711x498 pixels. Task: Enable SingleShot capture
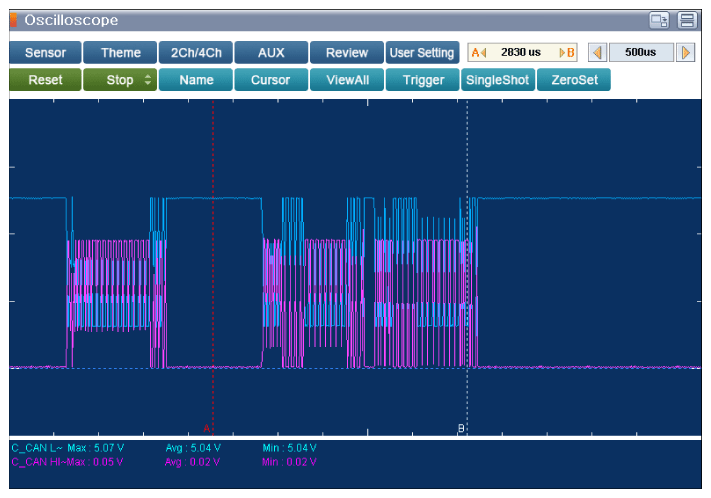498,80
